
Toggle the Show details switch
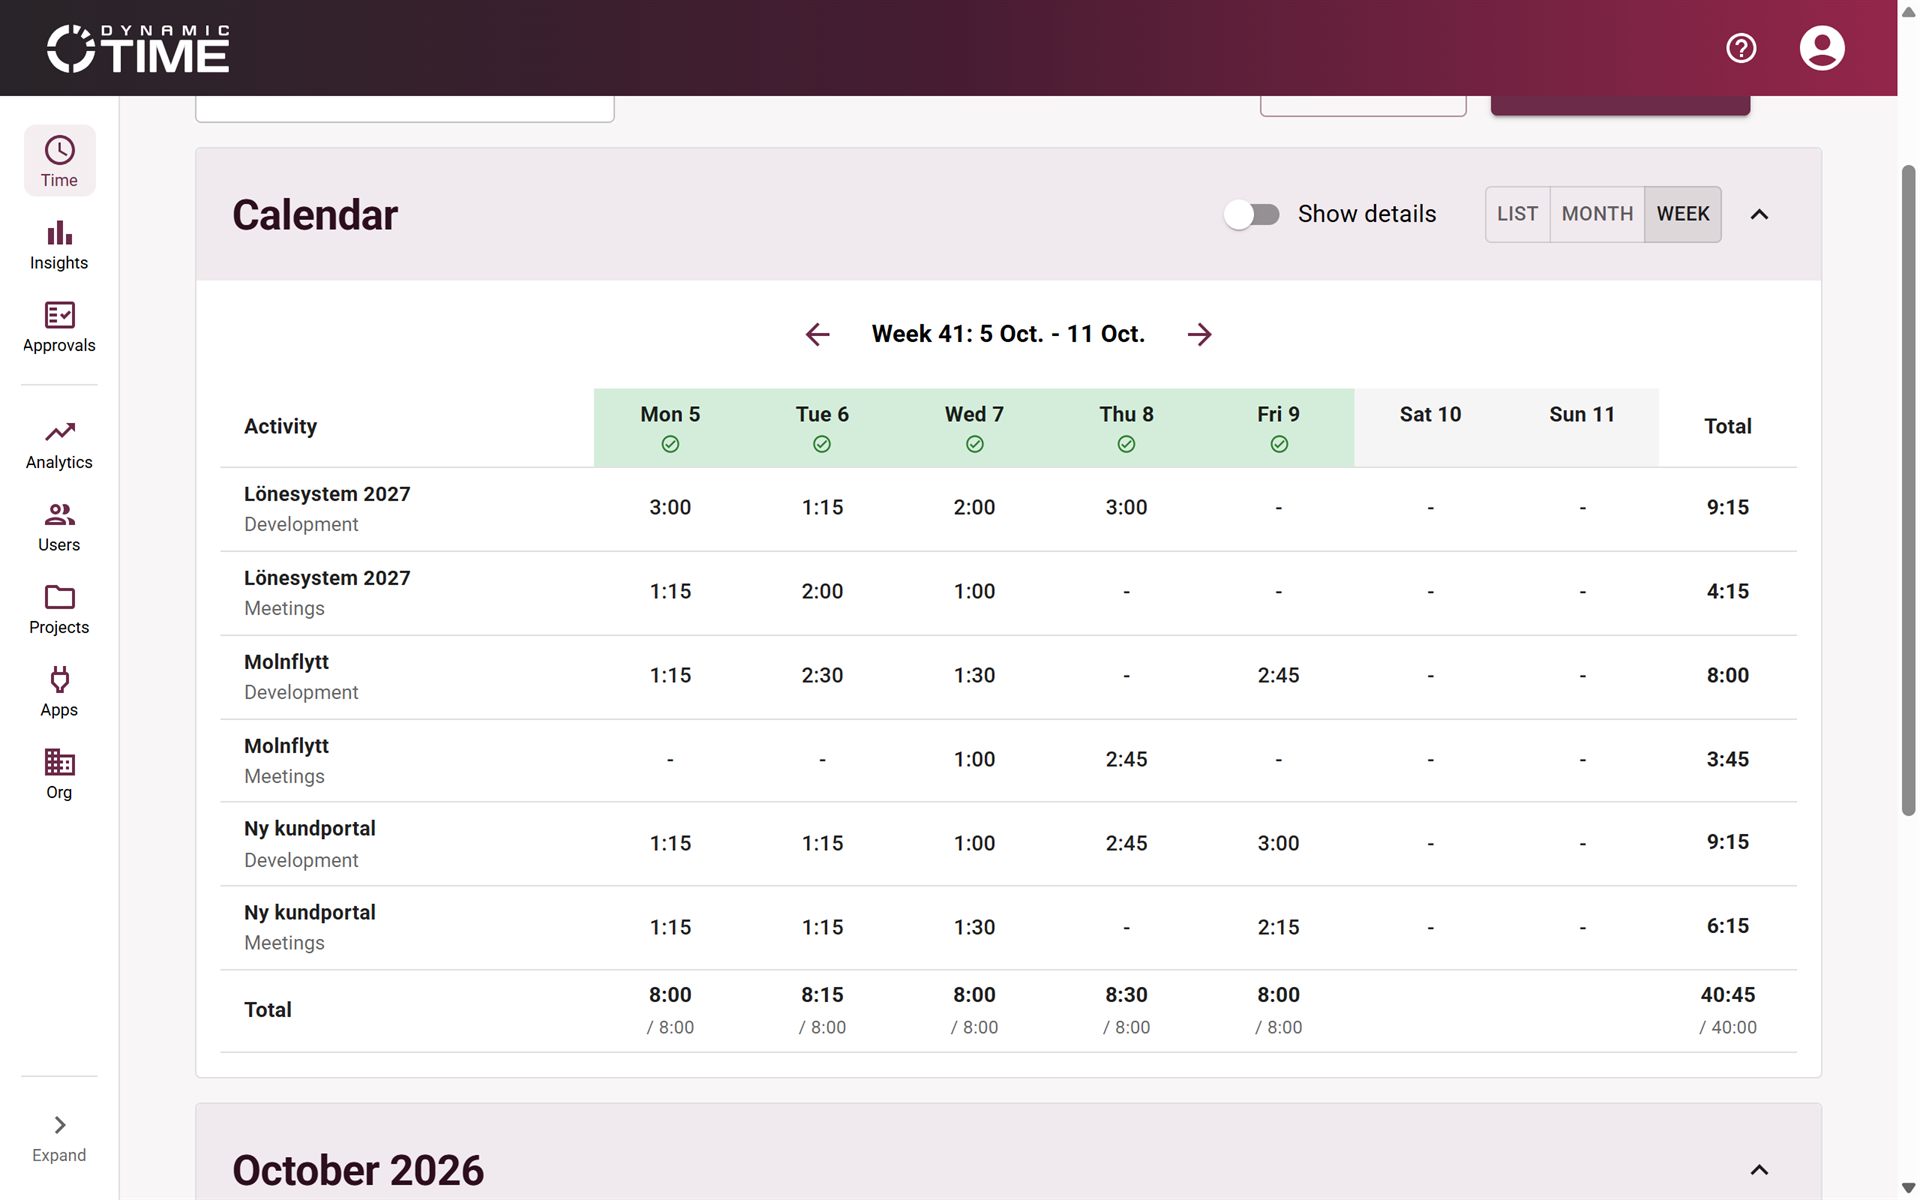[x=1252, y=214]
